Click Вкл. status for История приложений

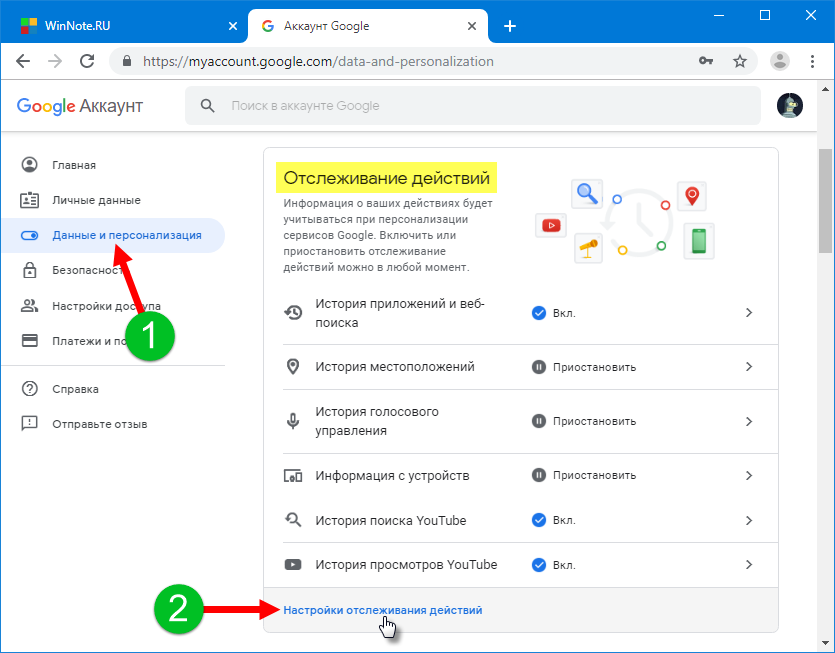pyautogui.click(x=554, y=313)
